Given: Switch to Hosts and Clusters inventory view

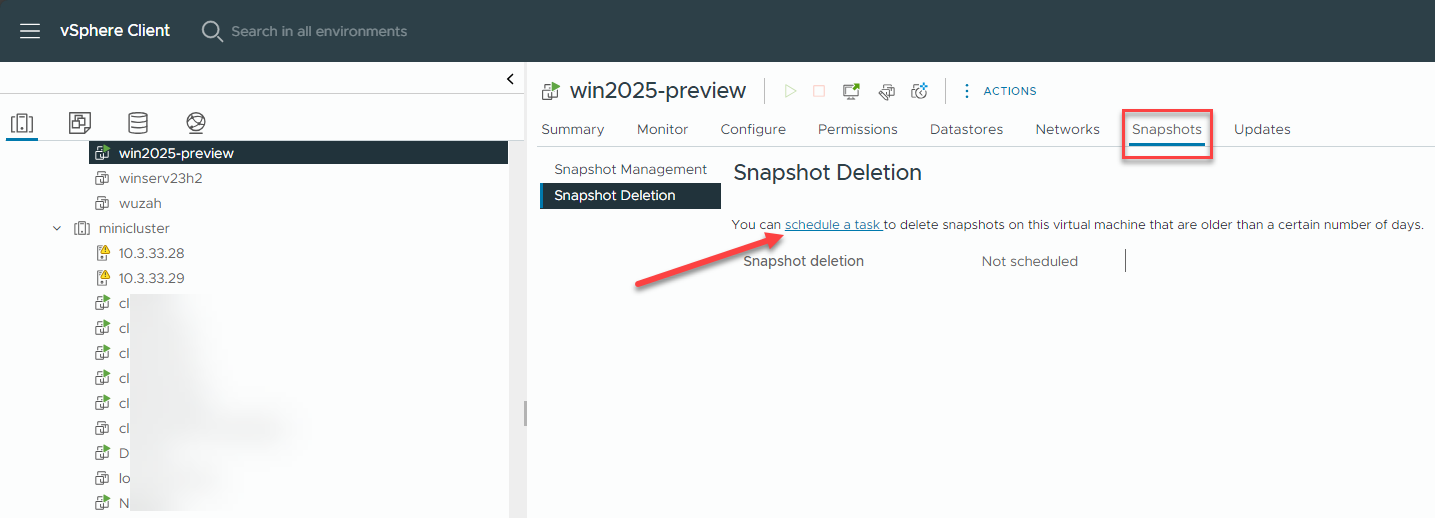Looking at the screenshot, I should (22, 123).
